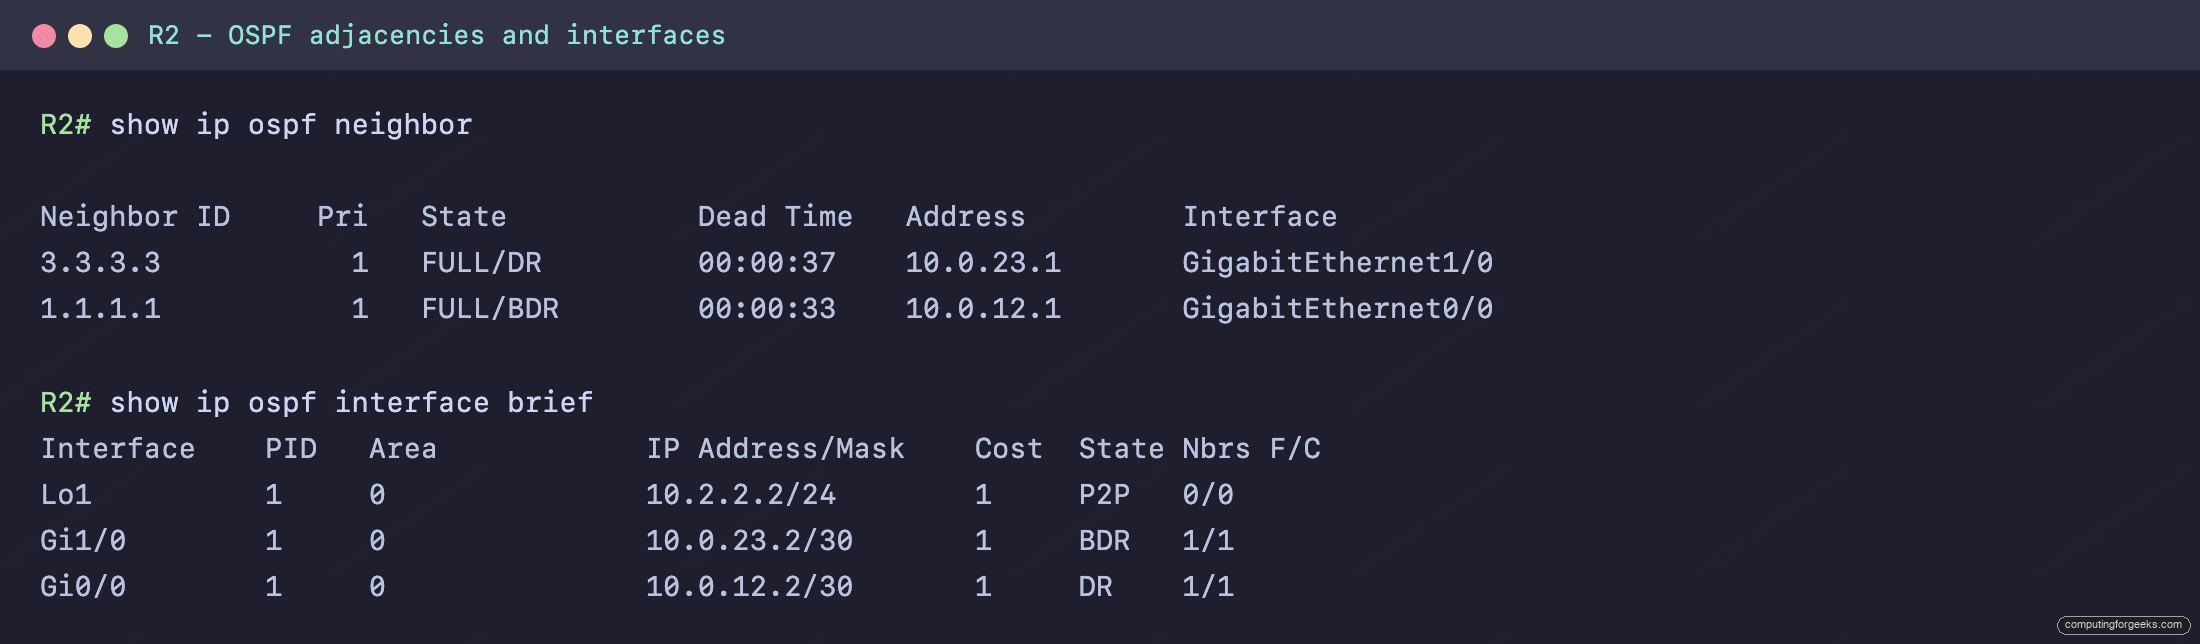The width and height of the screenshot is (2200, 644).
Task: Select neighbor ID 1.1.1.1
Action: pos(100,309)
